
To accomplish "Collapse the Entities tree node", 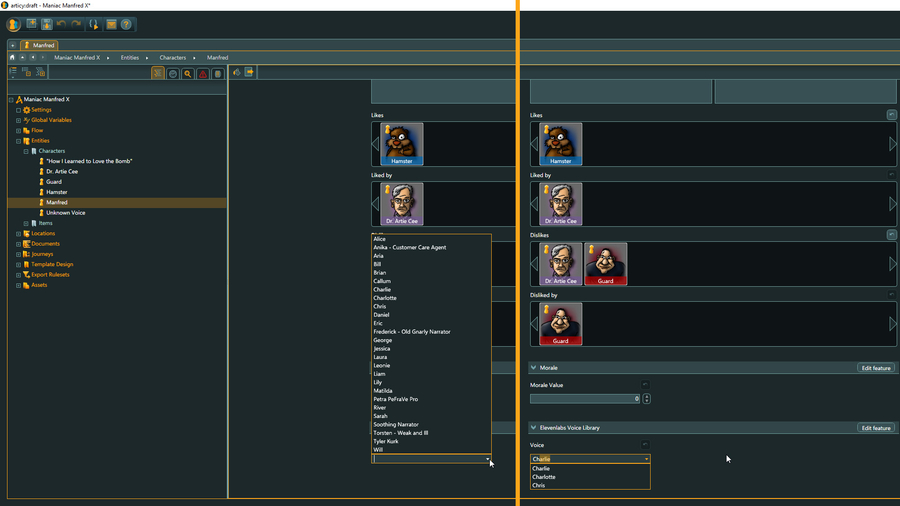I will tap(18, 141).
